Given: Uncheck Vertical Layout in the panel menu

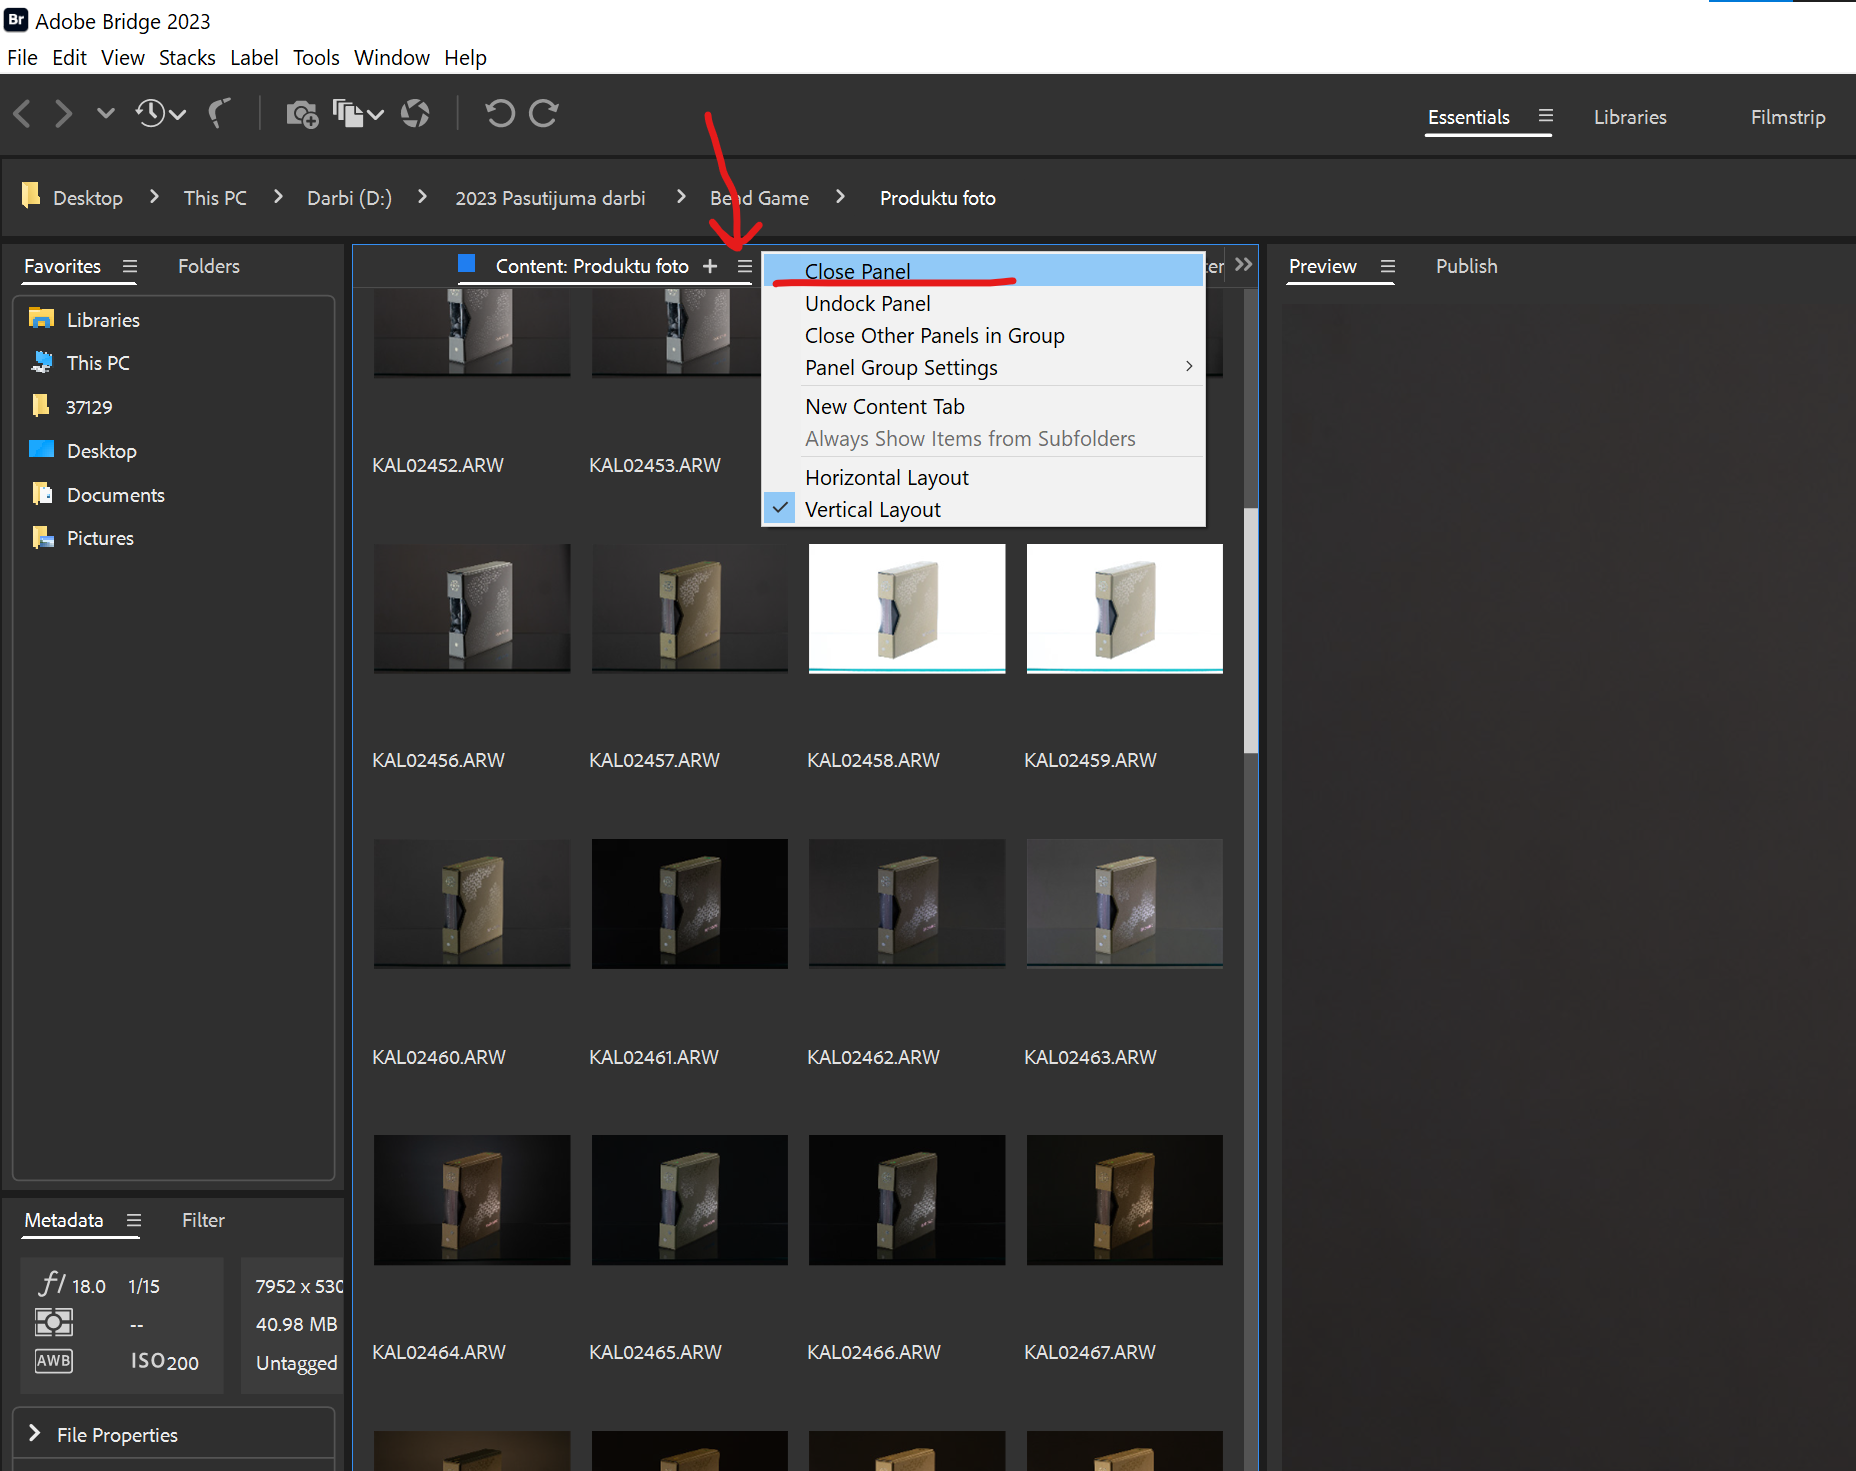Looking at the screenshot, I should (x=872, y=509).
